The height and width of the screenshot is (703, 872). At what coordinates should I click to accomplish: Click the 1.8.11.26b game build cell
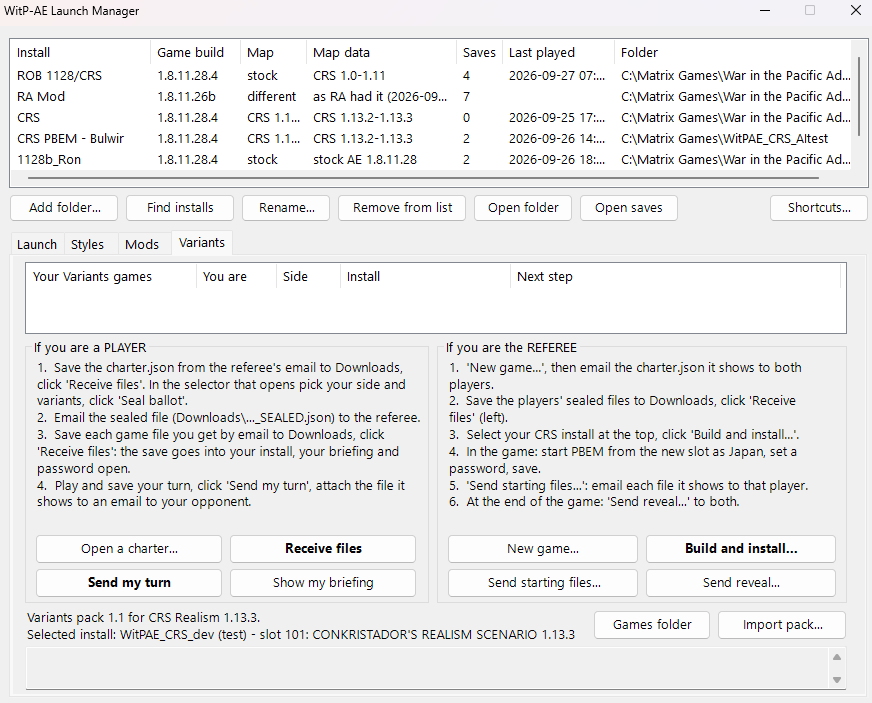coord(186,97)
